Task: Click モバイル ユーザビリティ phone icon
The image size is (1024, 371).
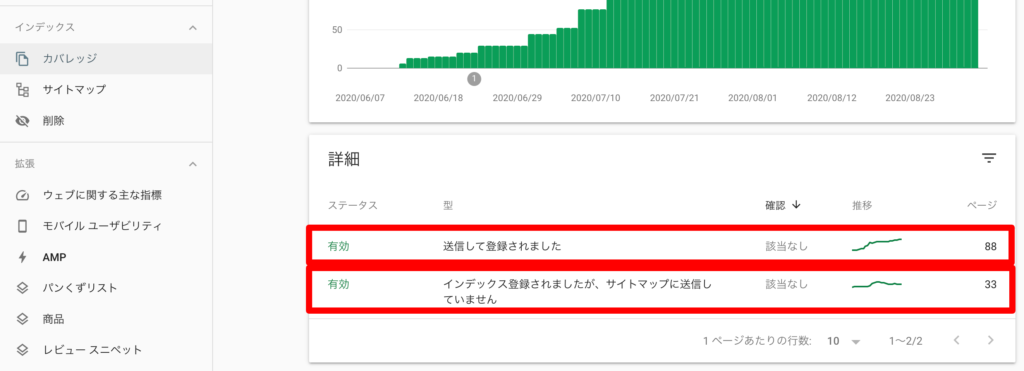Action: tap(22, 226)
